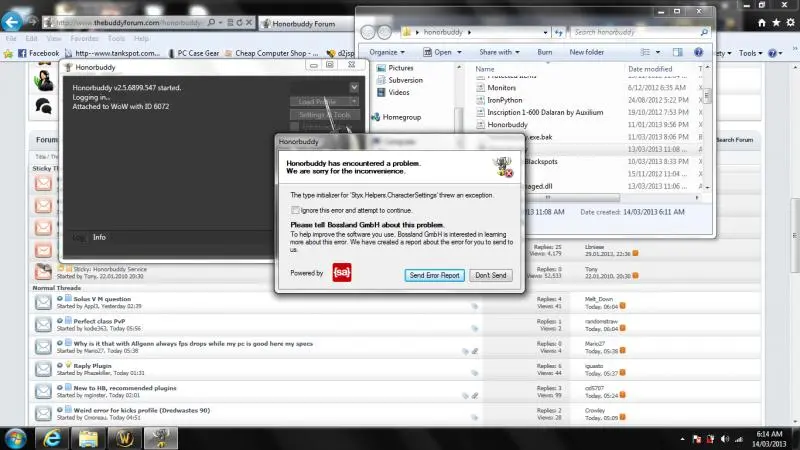
Task: Open the Share with dropdown in Explorer
Action: pyautogui.click(x=499, y=52)
